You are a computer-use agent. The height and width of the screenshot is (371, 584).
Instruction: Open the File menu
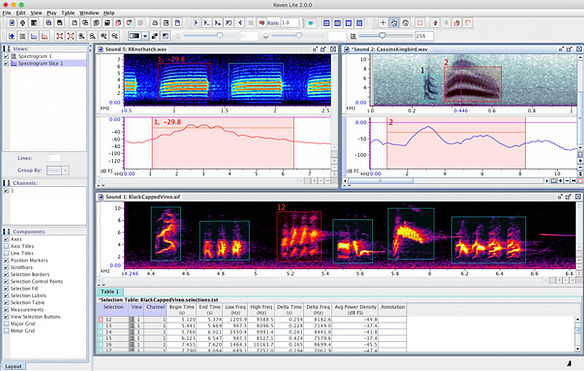[7, 13]
